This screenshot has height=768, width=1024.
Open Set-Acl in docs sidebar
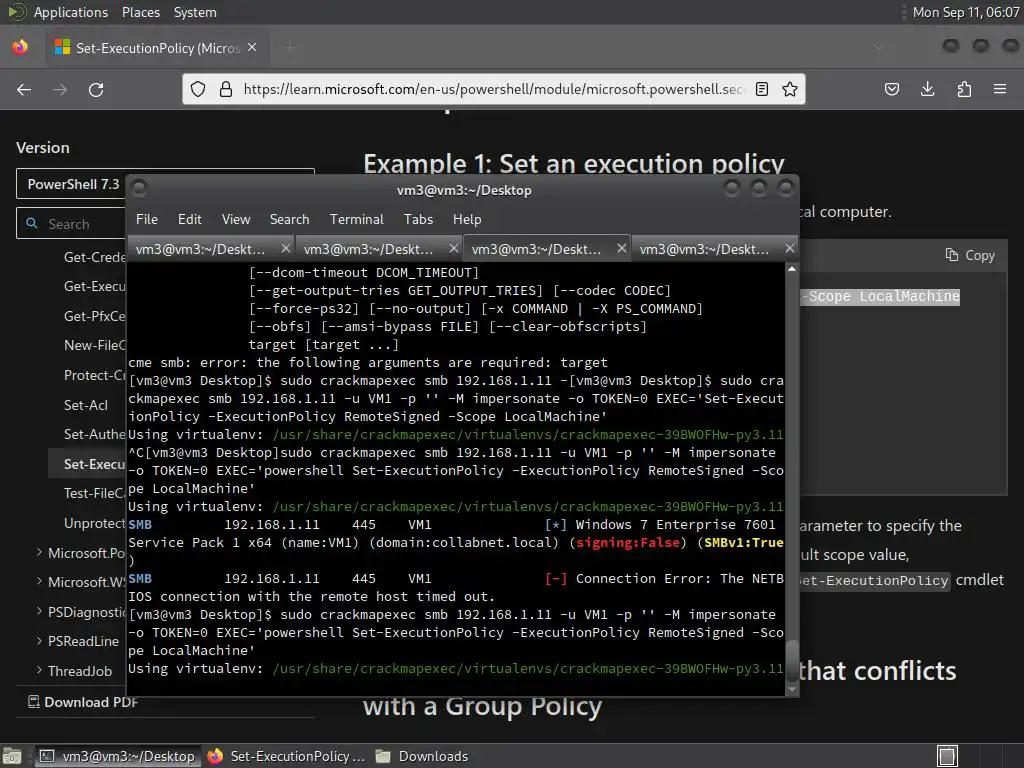pyautogui.click(x=86, y=405)
